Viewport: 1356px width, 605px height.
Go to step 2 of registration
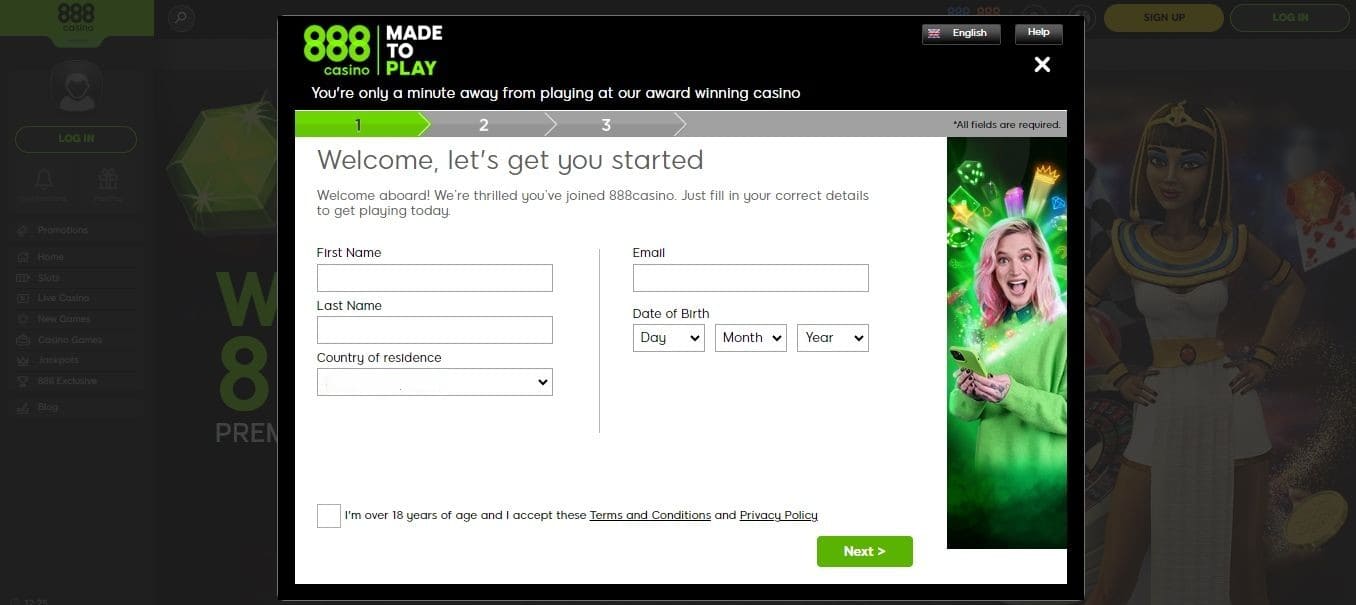tap(483, 125)
